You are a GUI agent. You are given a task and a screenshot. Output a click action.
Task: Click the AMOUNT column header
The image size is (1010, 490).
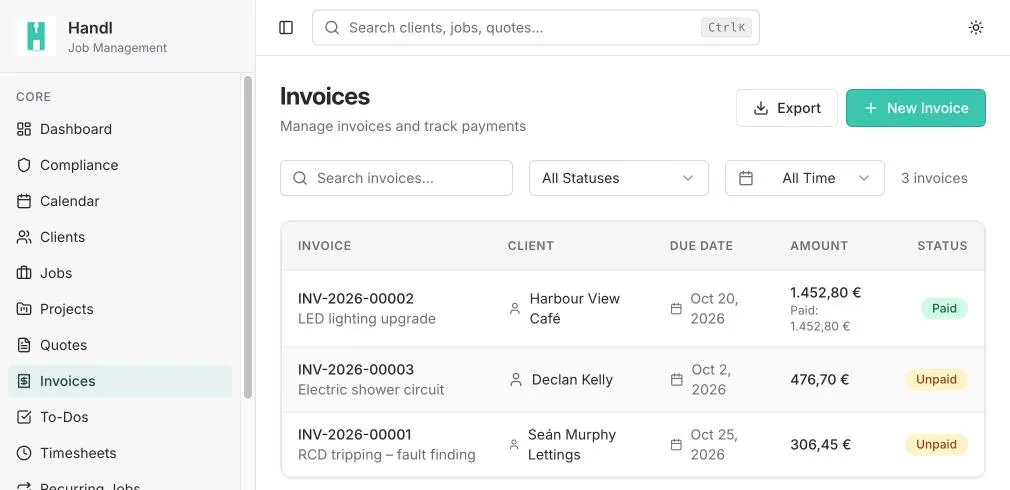tap(819, 246)
